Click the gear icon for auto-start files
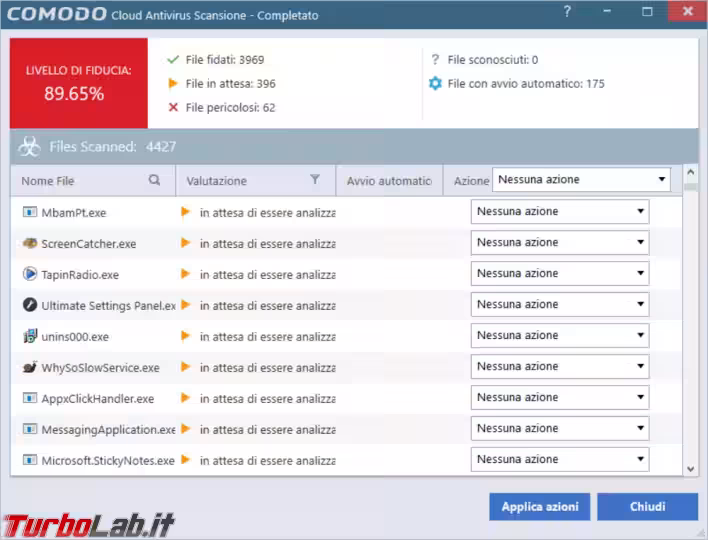Viewport: 708px width, 540px height. [435, 84]
